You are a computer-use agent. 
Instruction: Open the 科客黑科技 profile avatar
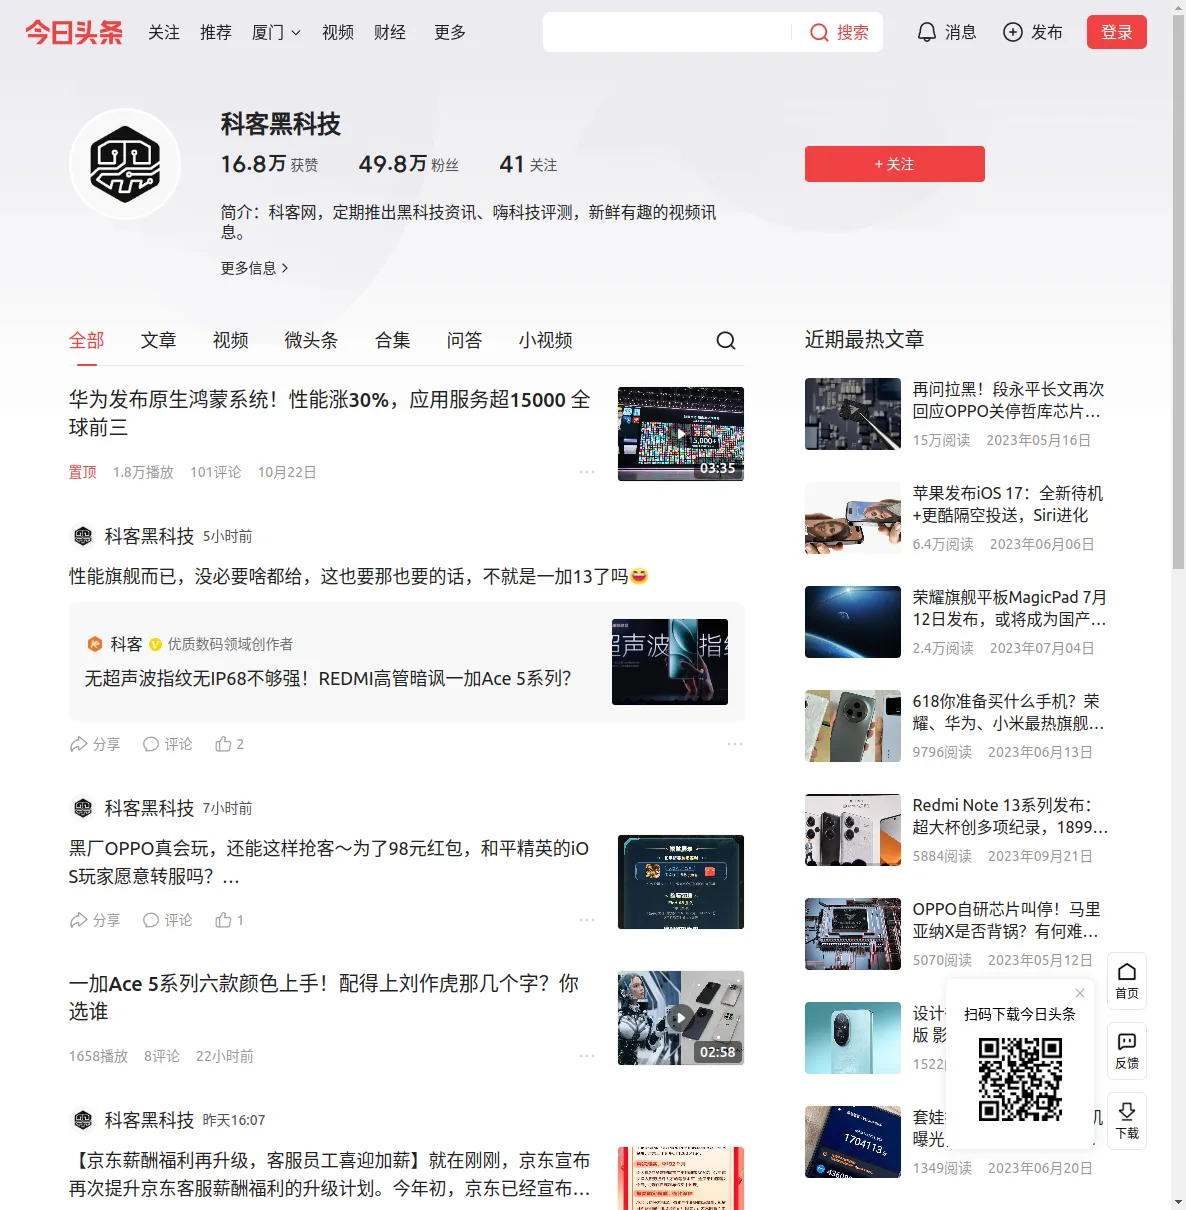click(125, 164)
